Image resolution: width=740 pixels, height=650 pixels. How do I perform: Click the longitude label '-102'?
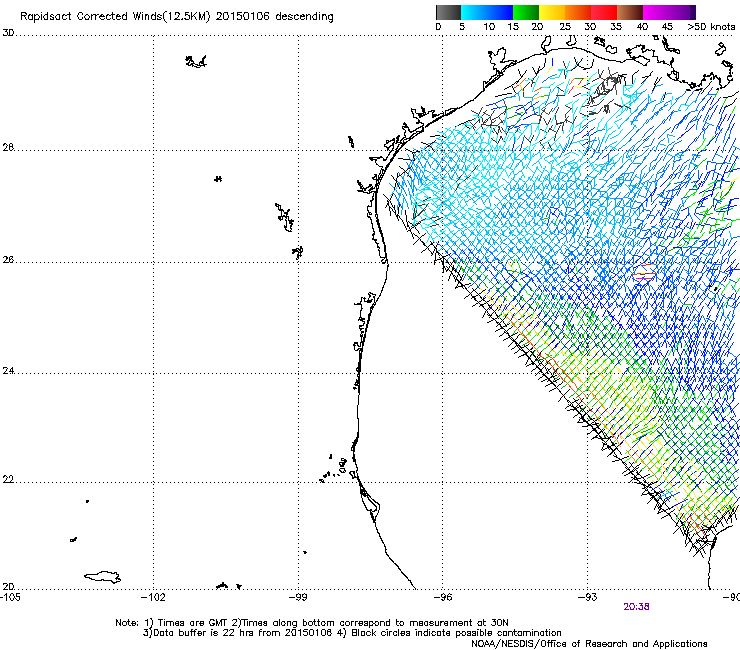coord(154,597)
